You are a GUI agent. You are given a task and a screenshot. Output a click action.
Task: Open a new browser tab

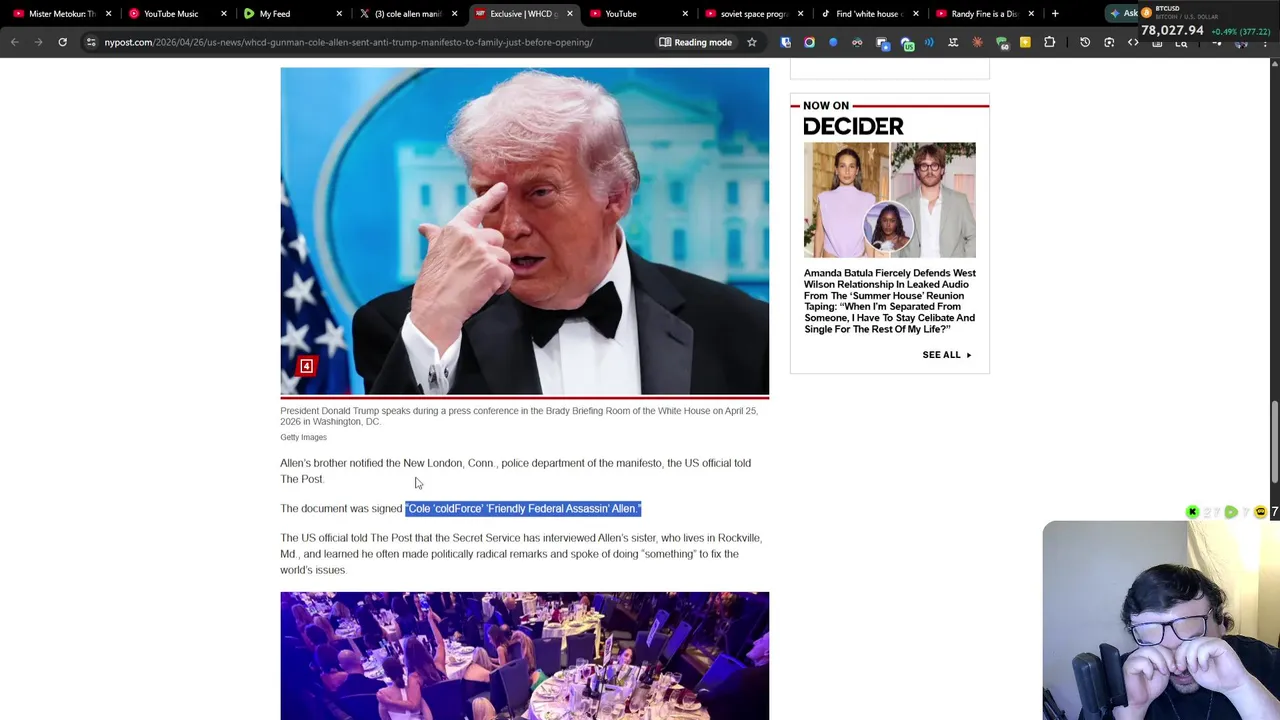tap(1055, 13)
